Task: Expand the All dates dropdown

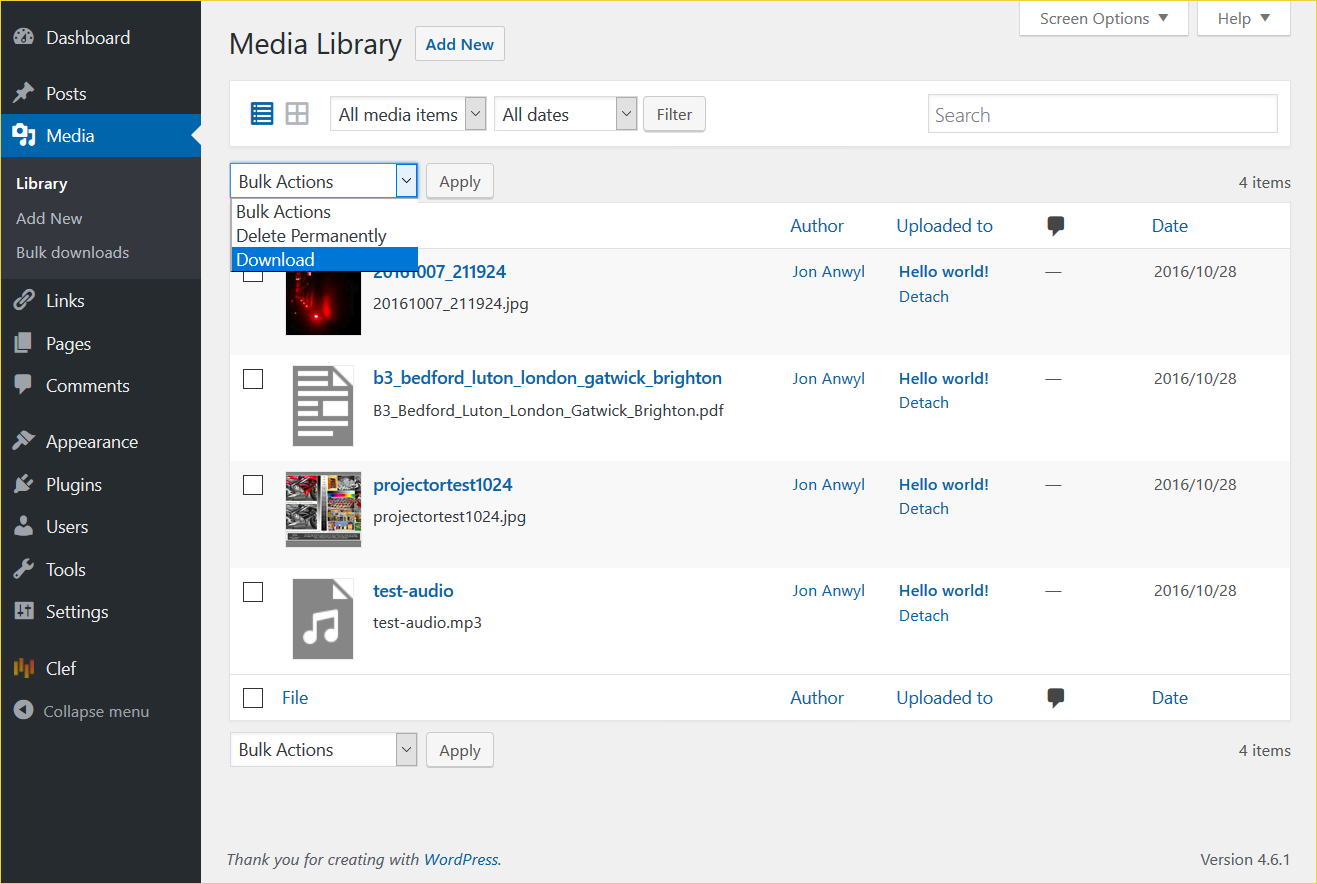Action: (565, 115)
